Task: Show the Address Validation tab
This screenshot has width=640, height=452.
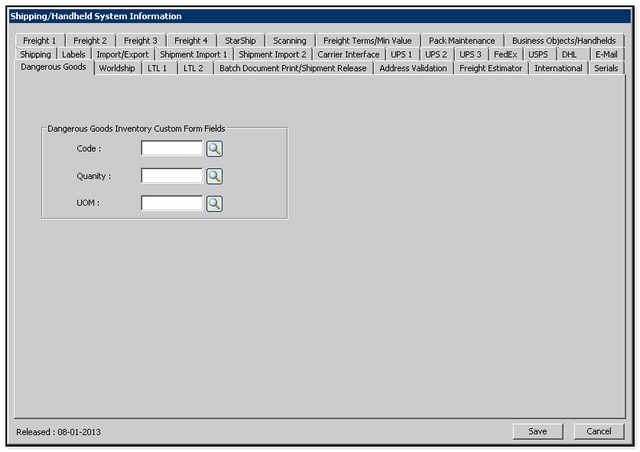Action: coord(413,68)
